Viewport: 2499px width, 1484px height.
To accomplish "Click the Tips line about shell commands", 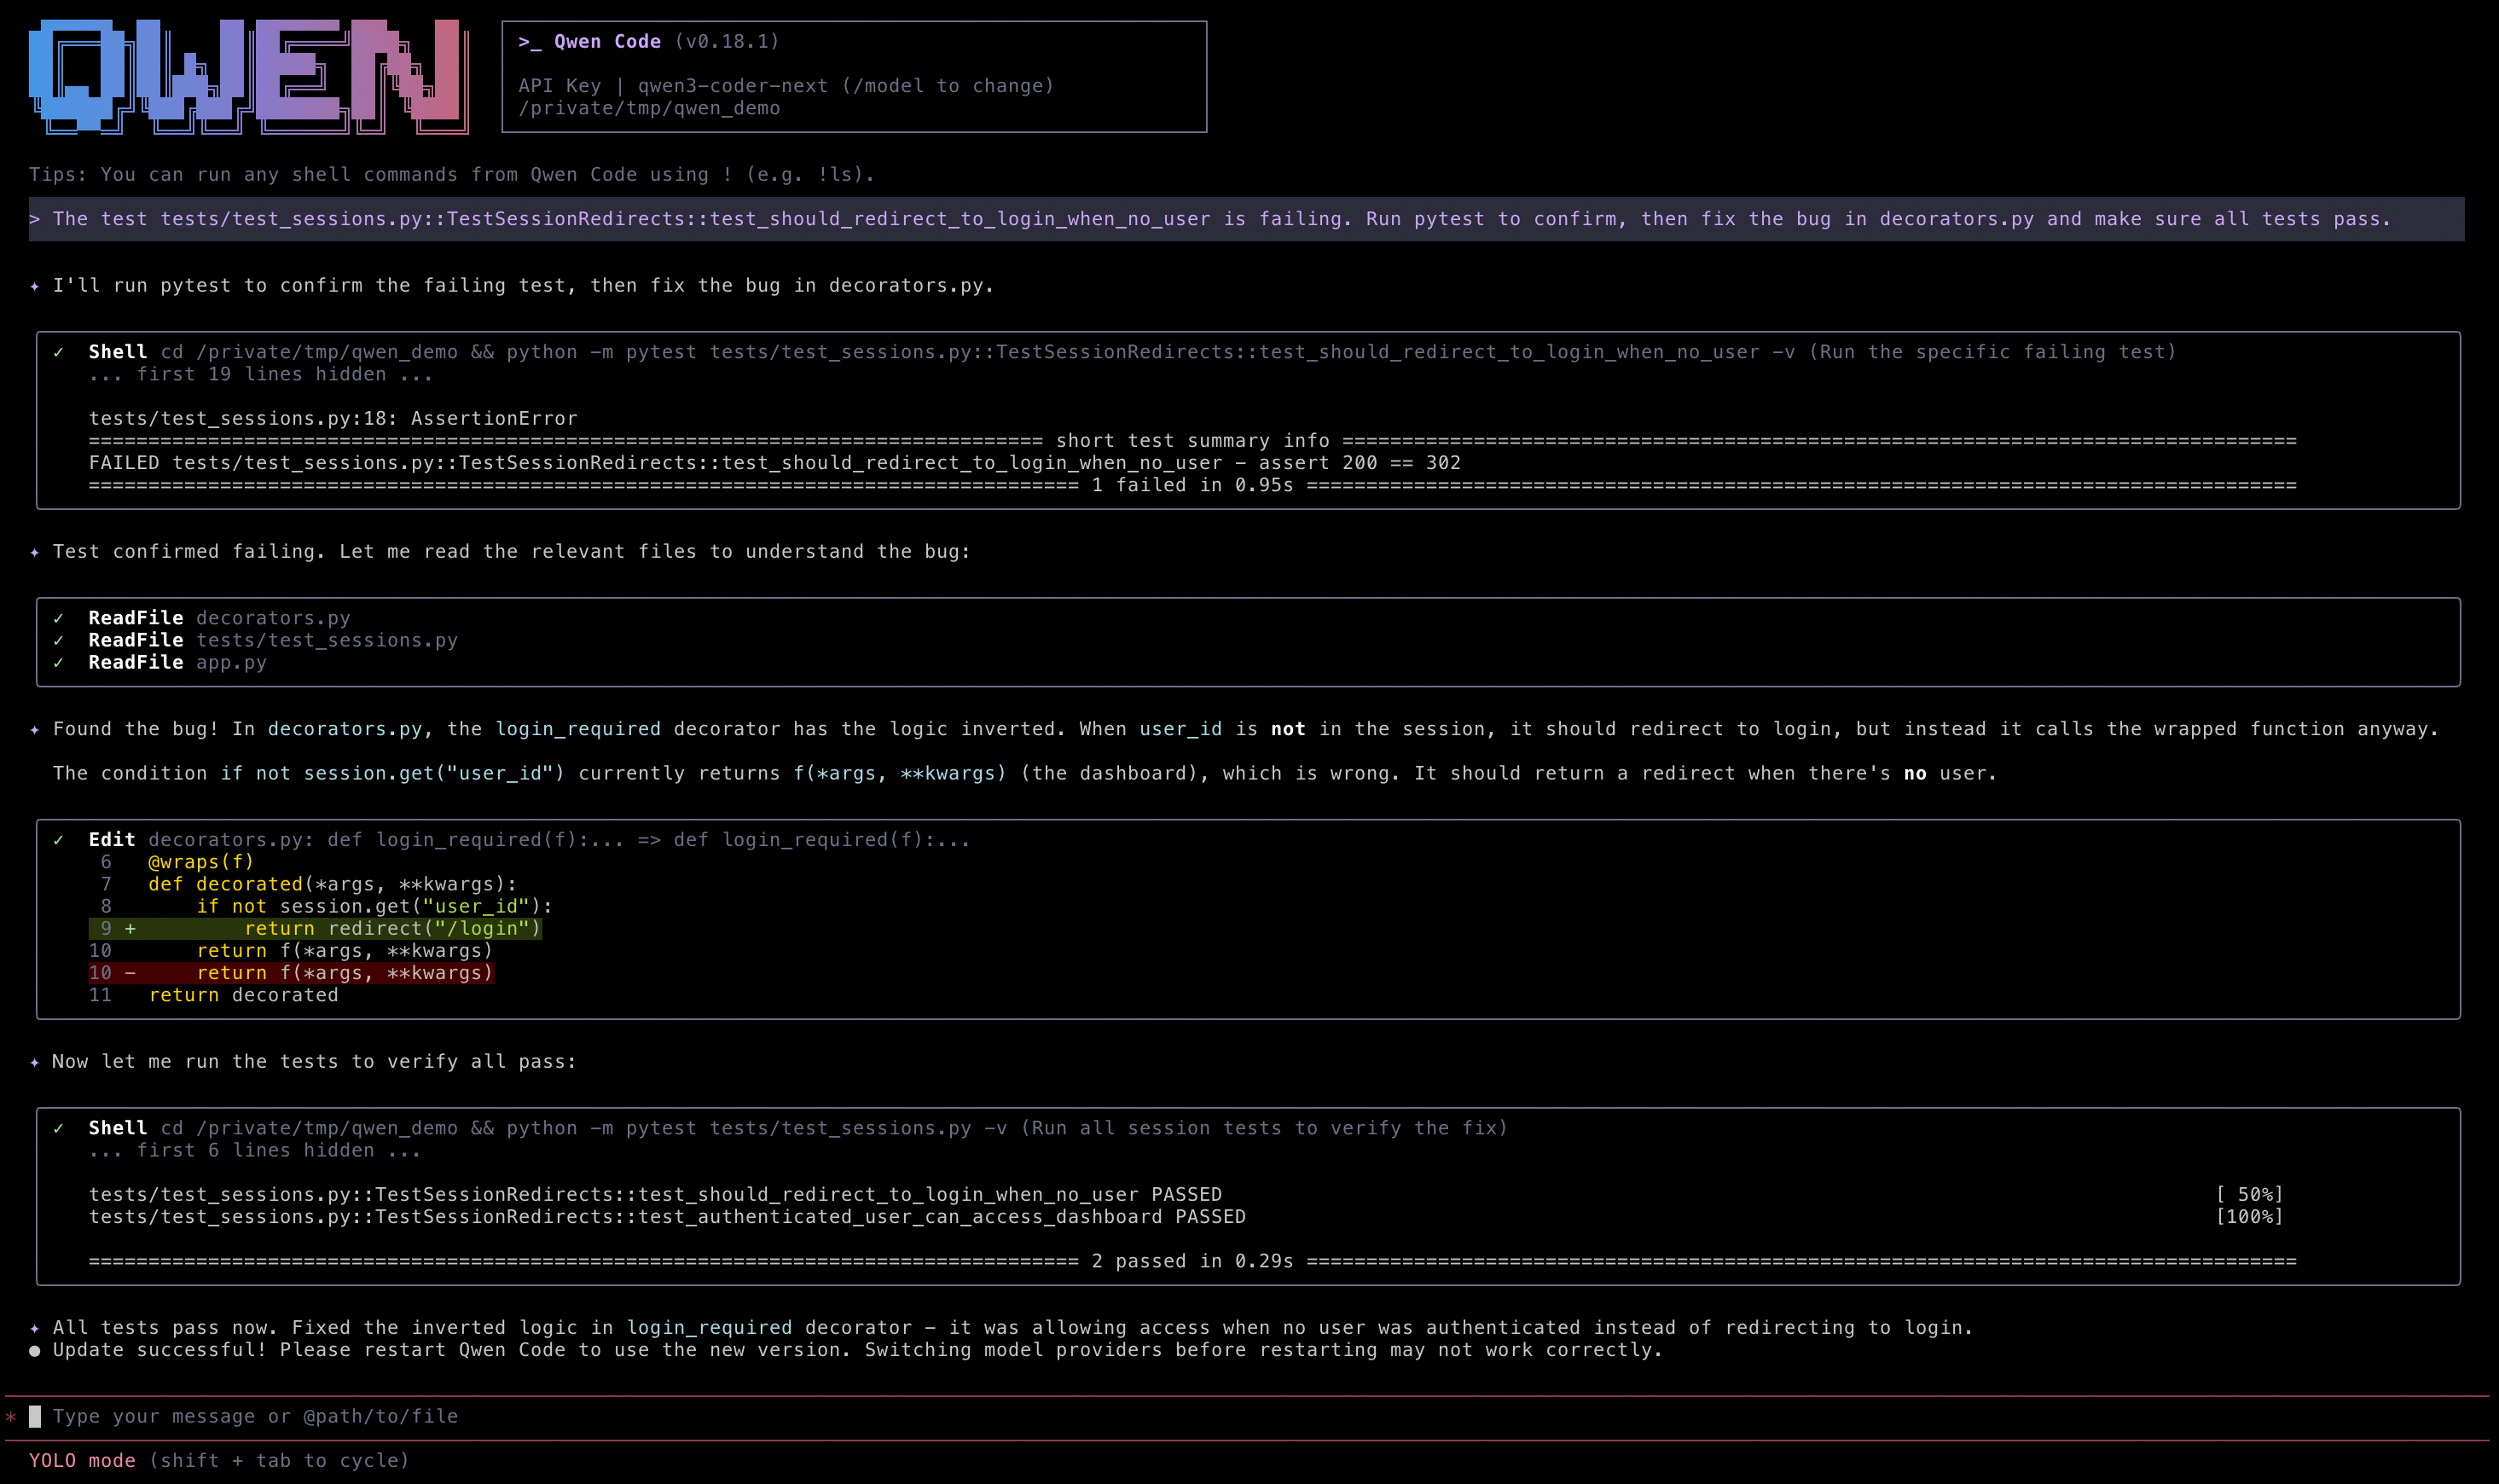I will 452,175.
